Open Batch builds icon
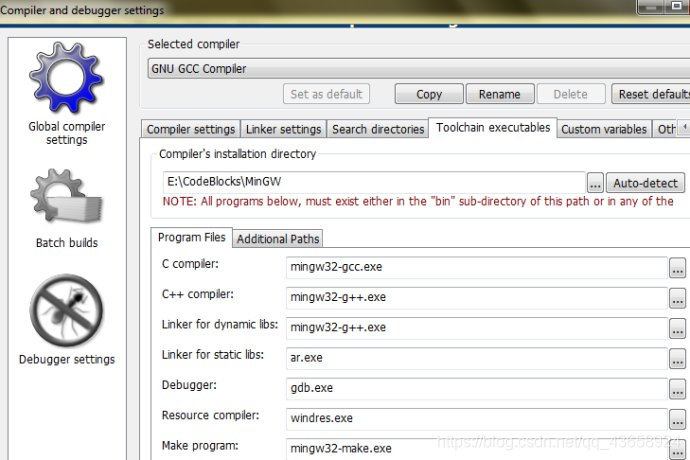 point(66,196)
